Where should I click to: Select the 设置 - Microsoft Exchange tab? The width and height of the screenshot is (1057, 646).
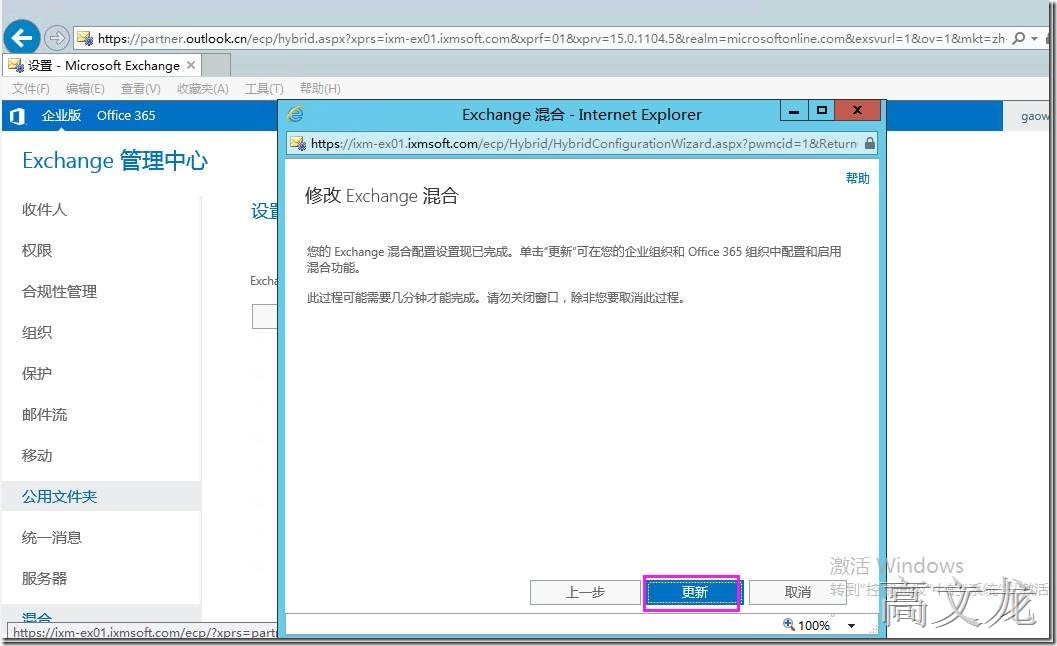pos(102,65)
